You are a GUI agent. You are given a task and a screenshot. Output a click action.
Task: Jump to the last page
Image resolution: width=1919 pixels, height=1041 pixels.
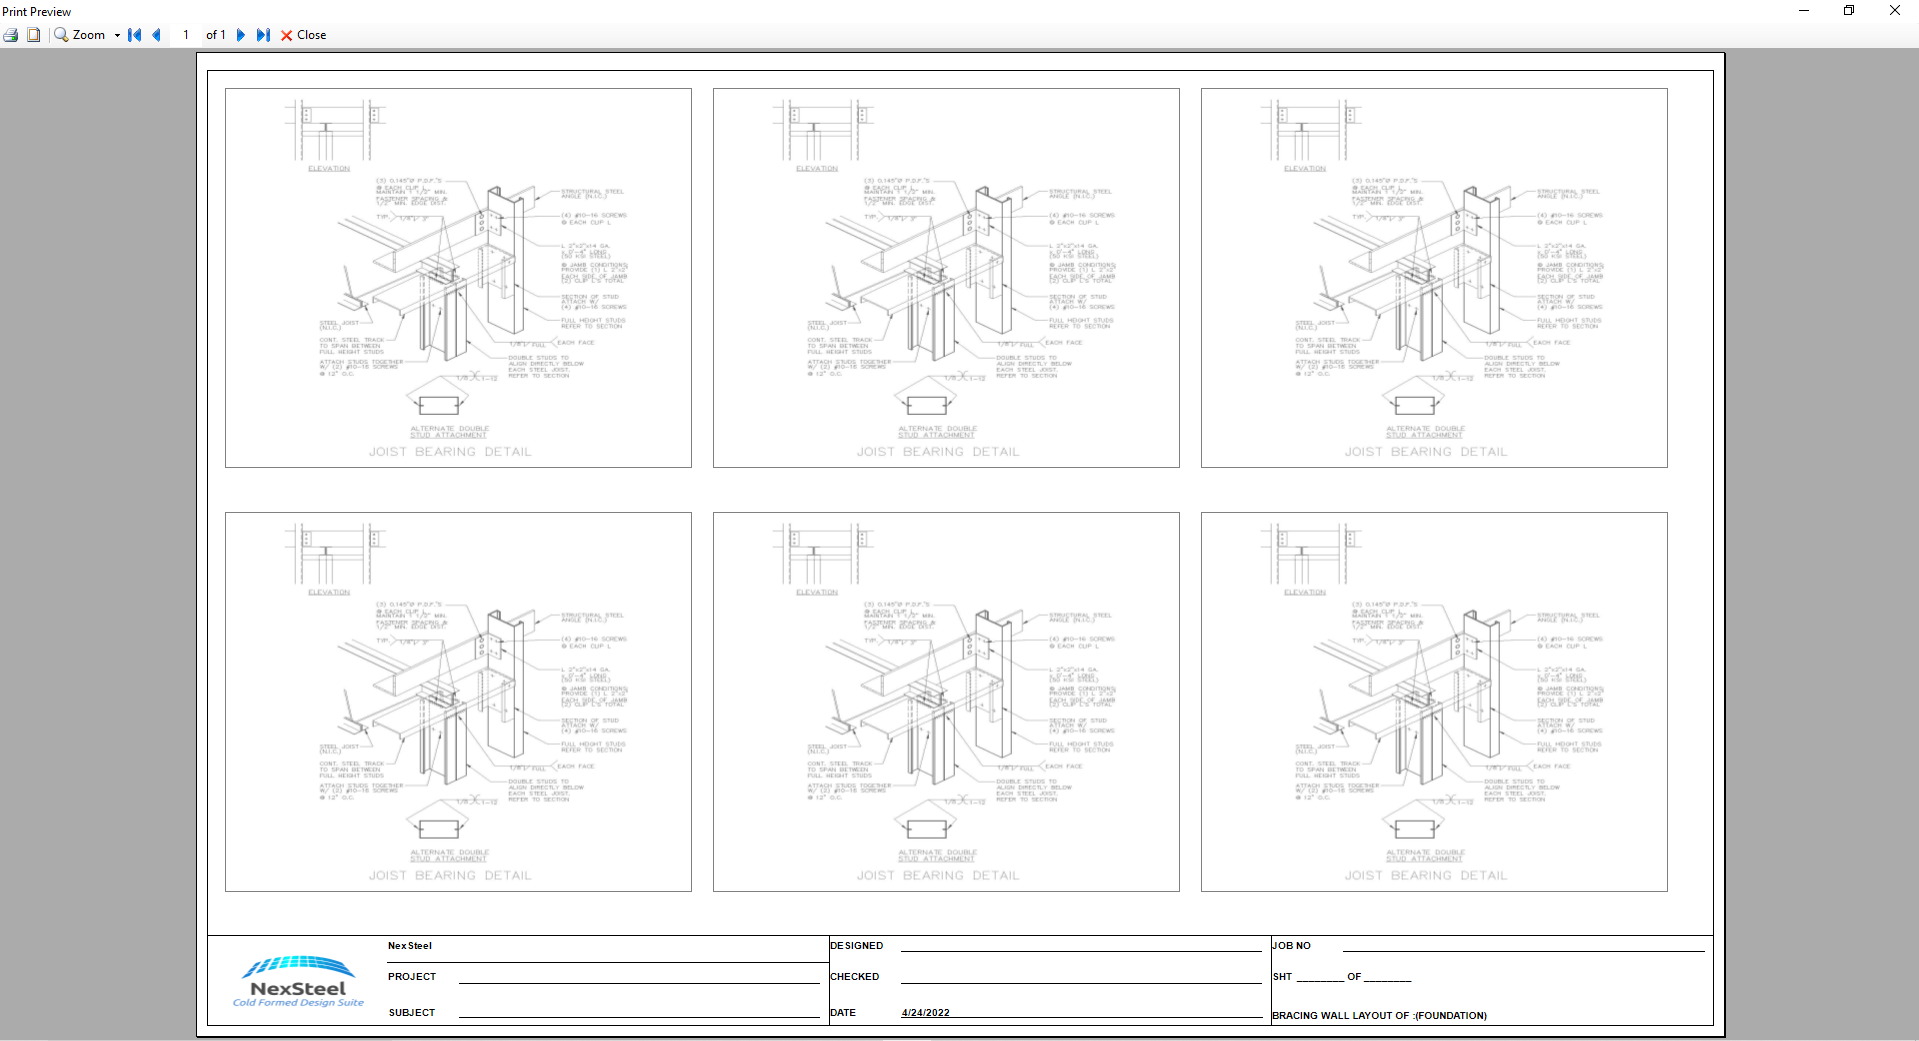tap(263, 35)
